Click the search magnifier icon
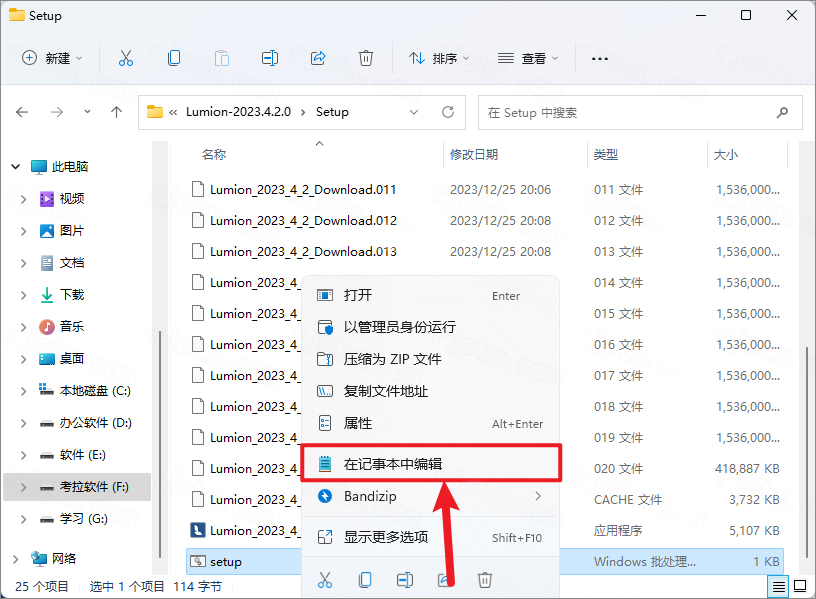Image resolution: width=816 pixels, height=599 pixels. pos(782,112)
